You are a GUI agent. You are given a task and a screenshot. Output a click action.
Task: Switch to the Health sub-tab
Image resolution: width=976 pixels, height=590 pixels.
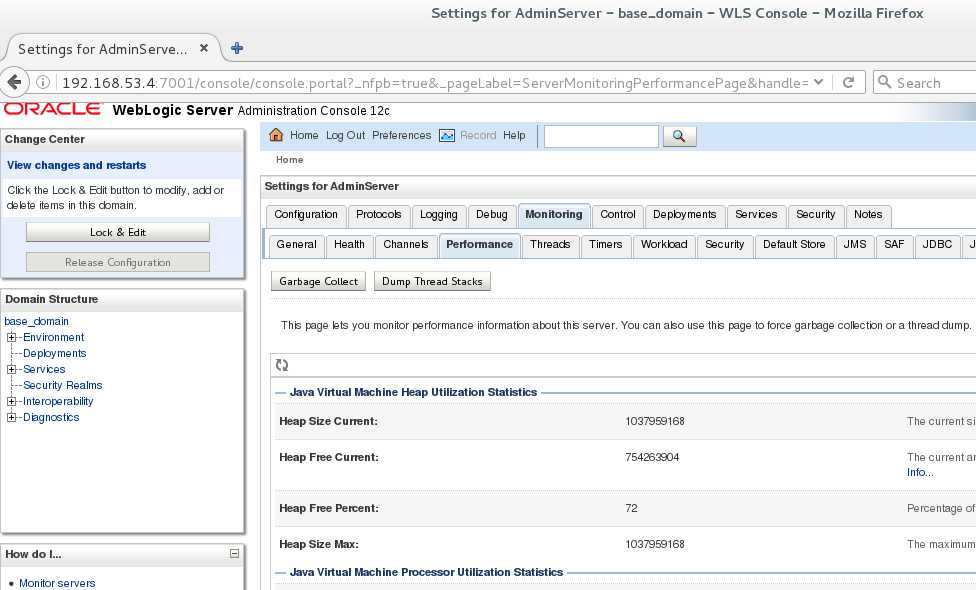[x=349, y=245]
